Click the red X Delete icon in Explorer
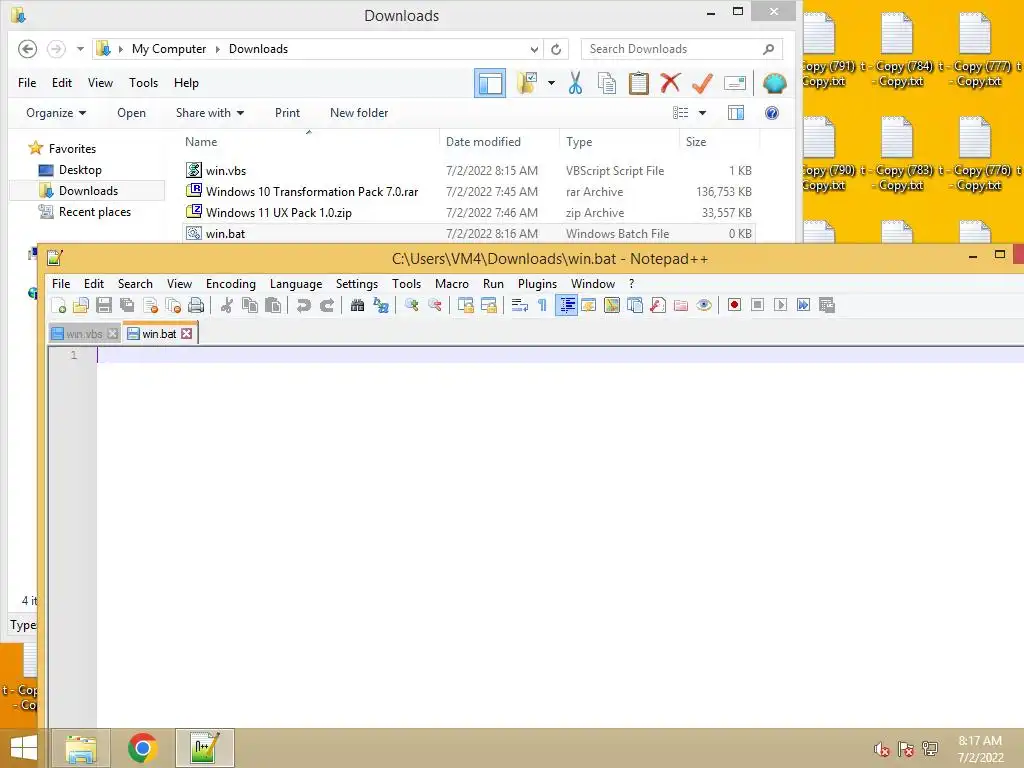Screen dimensions: 1024x768 (670, 83)
